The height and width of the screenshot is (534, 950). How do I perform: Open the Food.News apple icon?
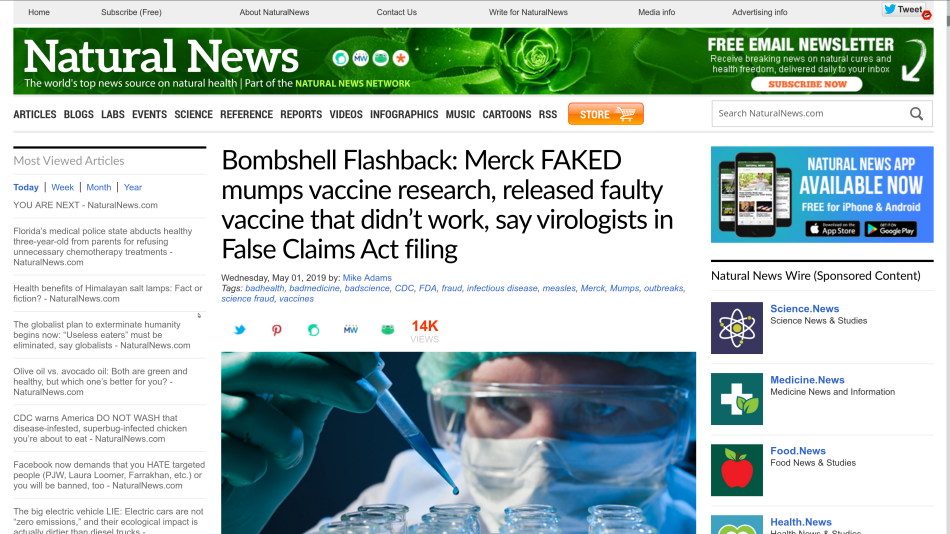pos(737,470)
